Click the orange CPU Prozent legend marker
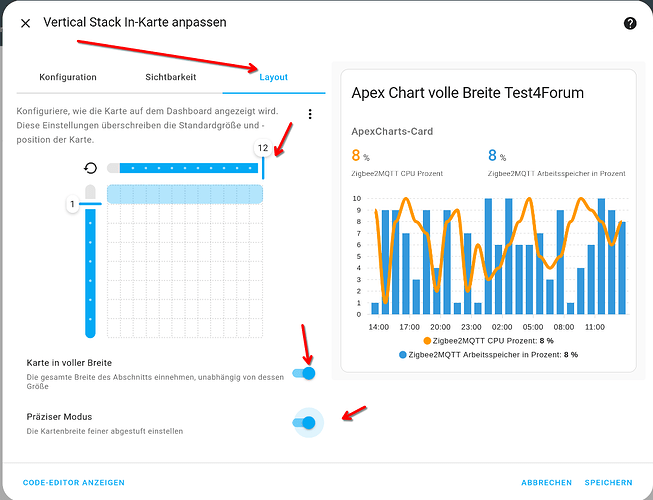This screenshot has height=500, width=653. [x=426, y=341]
